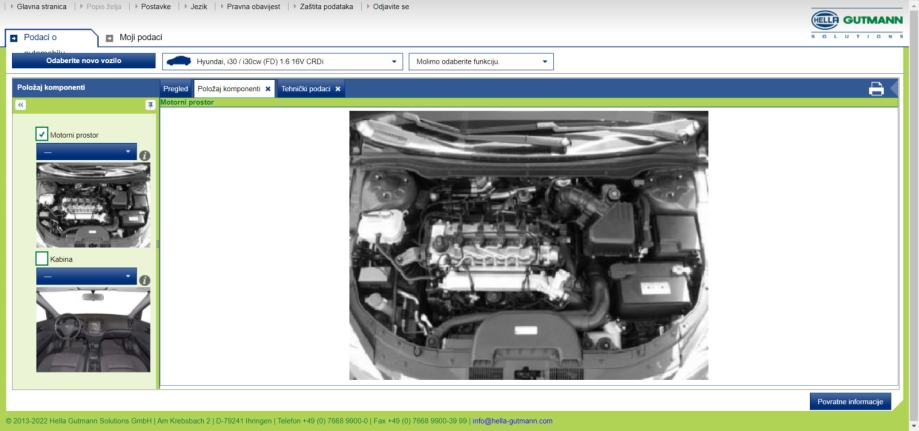
Task: Collapse the side panel with double-arrow icon
Action: (x=21, y=104)
